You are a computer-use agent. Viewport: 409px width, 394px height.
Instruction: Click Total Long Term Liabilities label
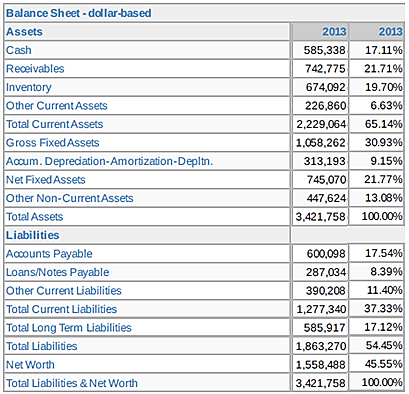point(69,328)
